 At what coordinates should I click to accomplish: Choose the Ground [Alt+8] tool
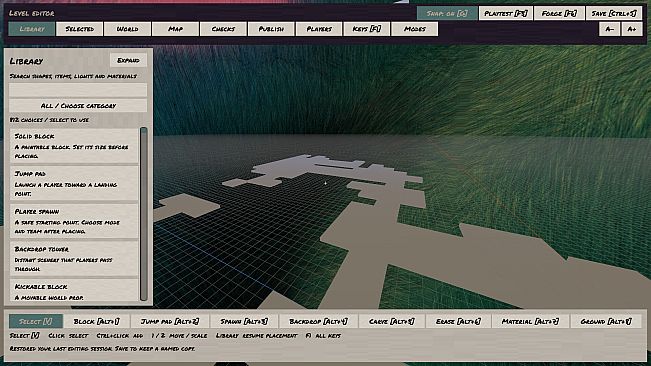(x=606, y=321)
